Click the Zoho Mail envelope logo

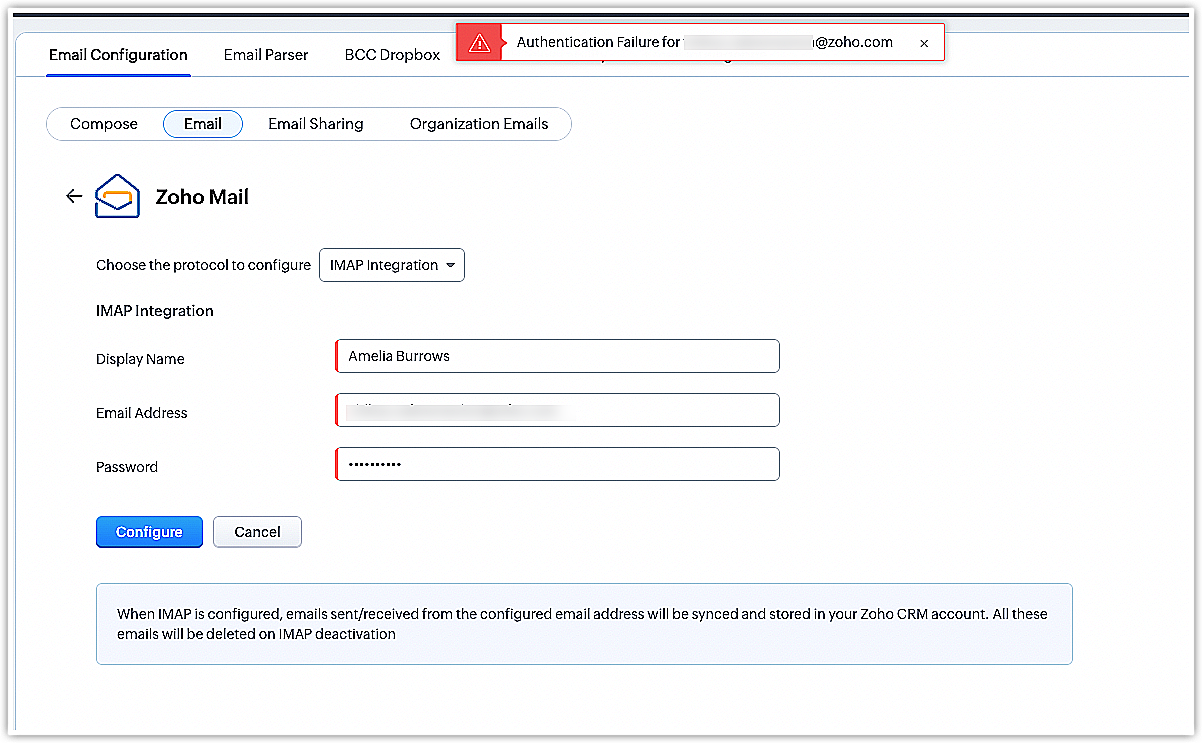[x=117, y=196]
